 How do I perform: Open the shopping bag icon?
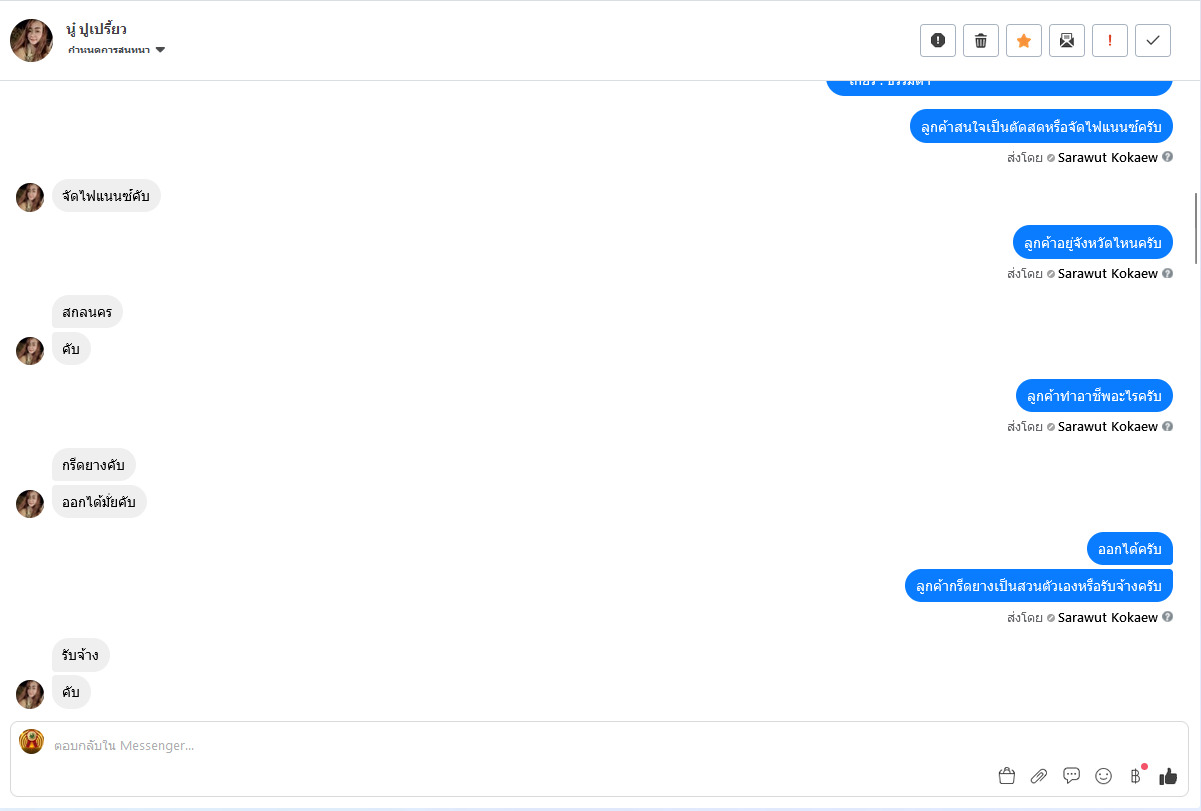1007,776
